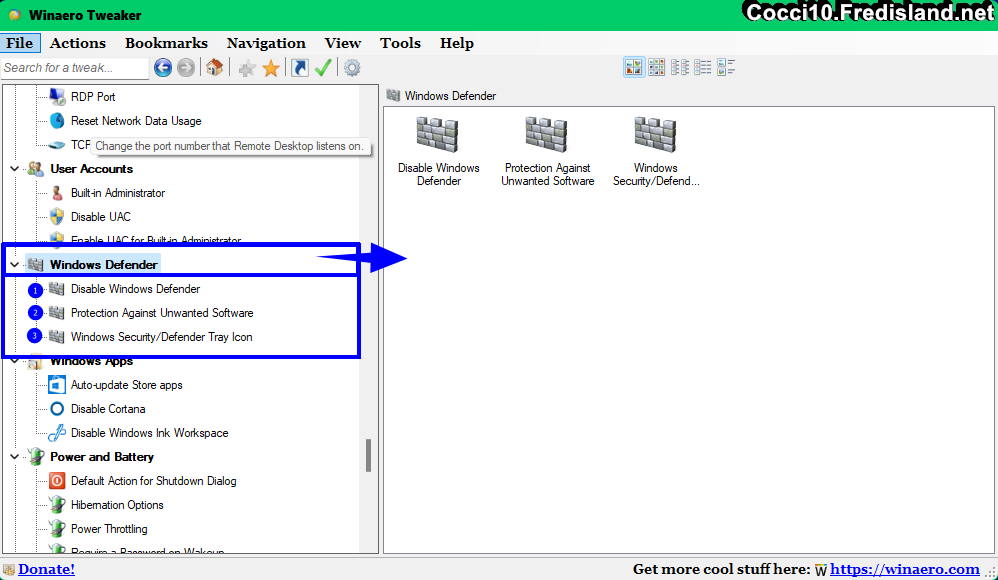
Task: Select the Power and Battery category label
Action: (102, 456)
